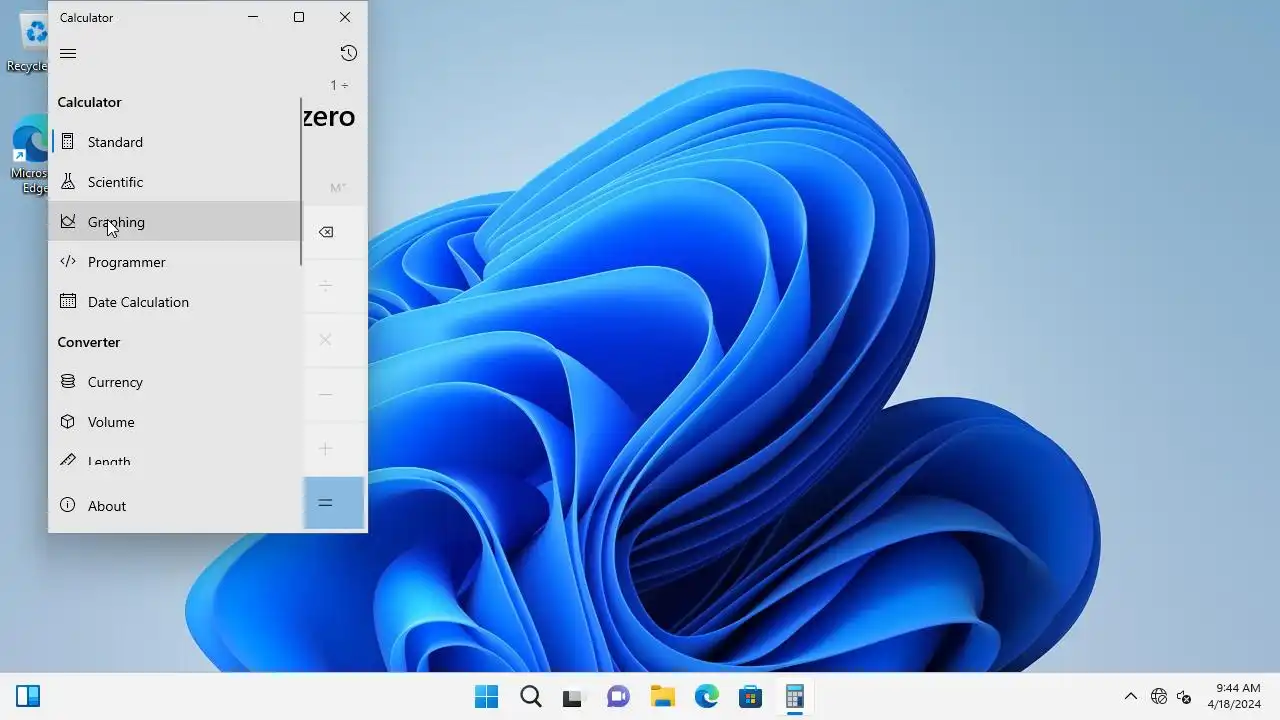Screen dimensions: 1280x720
Task: Open Microsoft Store from taskbar
Action: pos(750,697)
